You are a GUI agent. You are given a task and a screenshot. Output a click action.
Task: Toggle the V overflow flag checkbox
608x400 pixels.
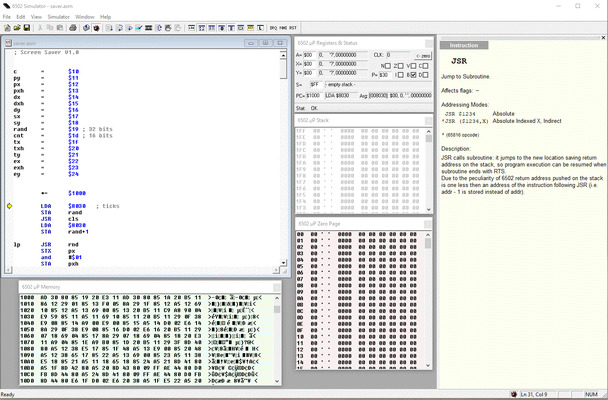tap(413, 66)
